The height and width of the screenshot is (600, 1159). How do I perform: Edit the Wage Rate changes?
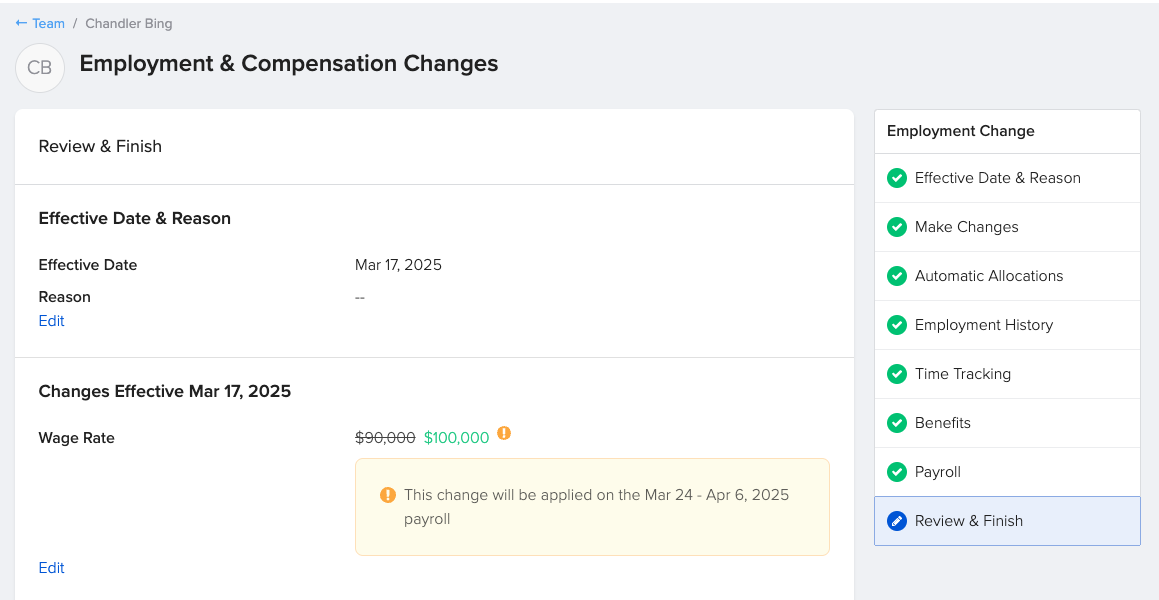(x=51, y=567)
